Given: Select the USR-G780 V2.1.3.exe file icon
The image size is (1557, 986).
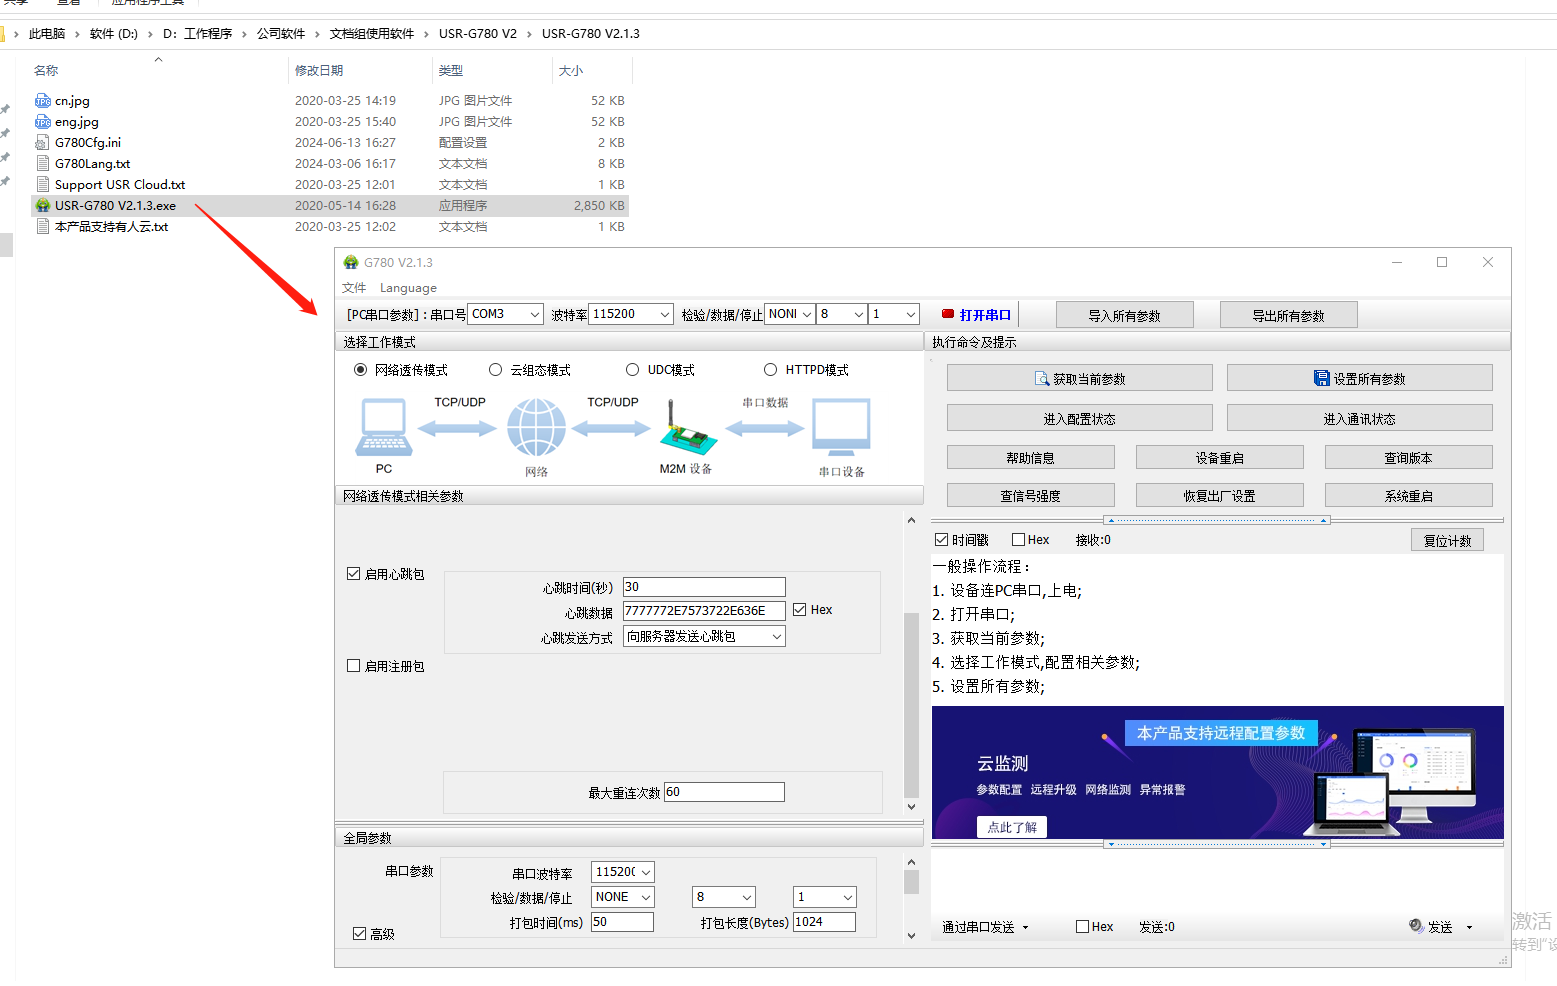Looking at the screenshot, I should [x=43, y=206].
